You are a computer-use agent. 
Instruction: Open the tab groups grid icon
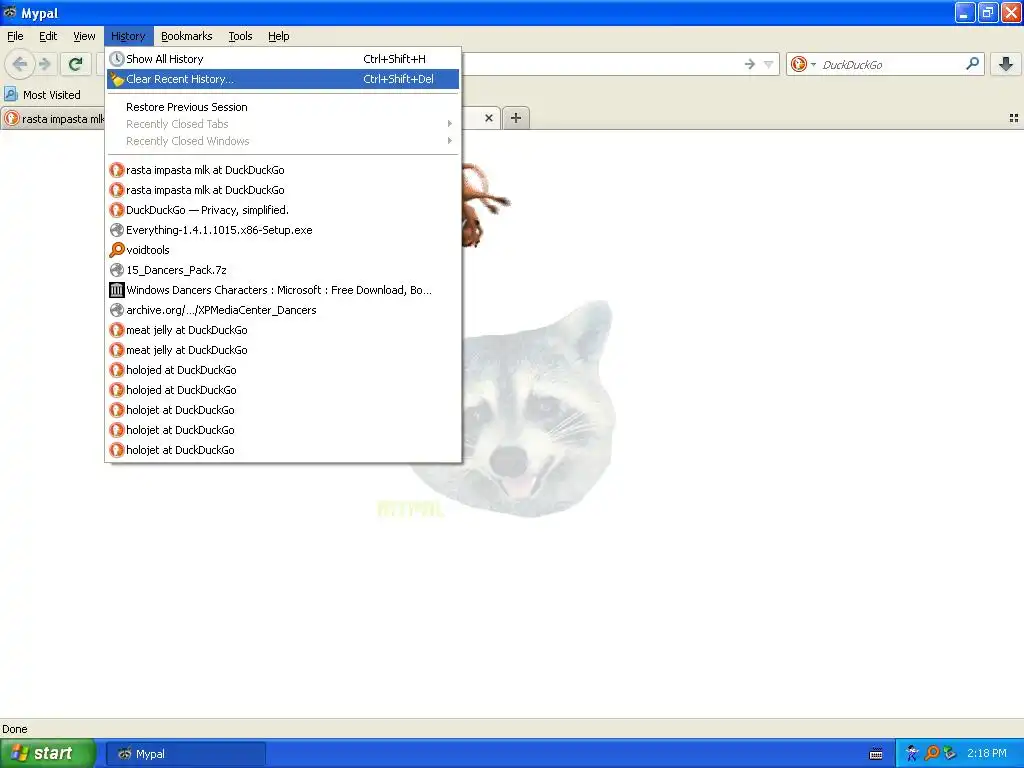(x=1014, y=118)
